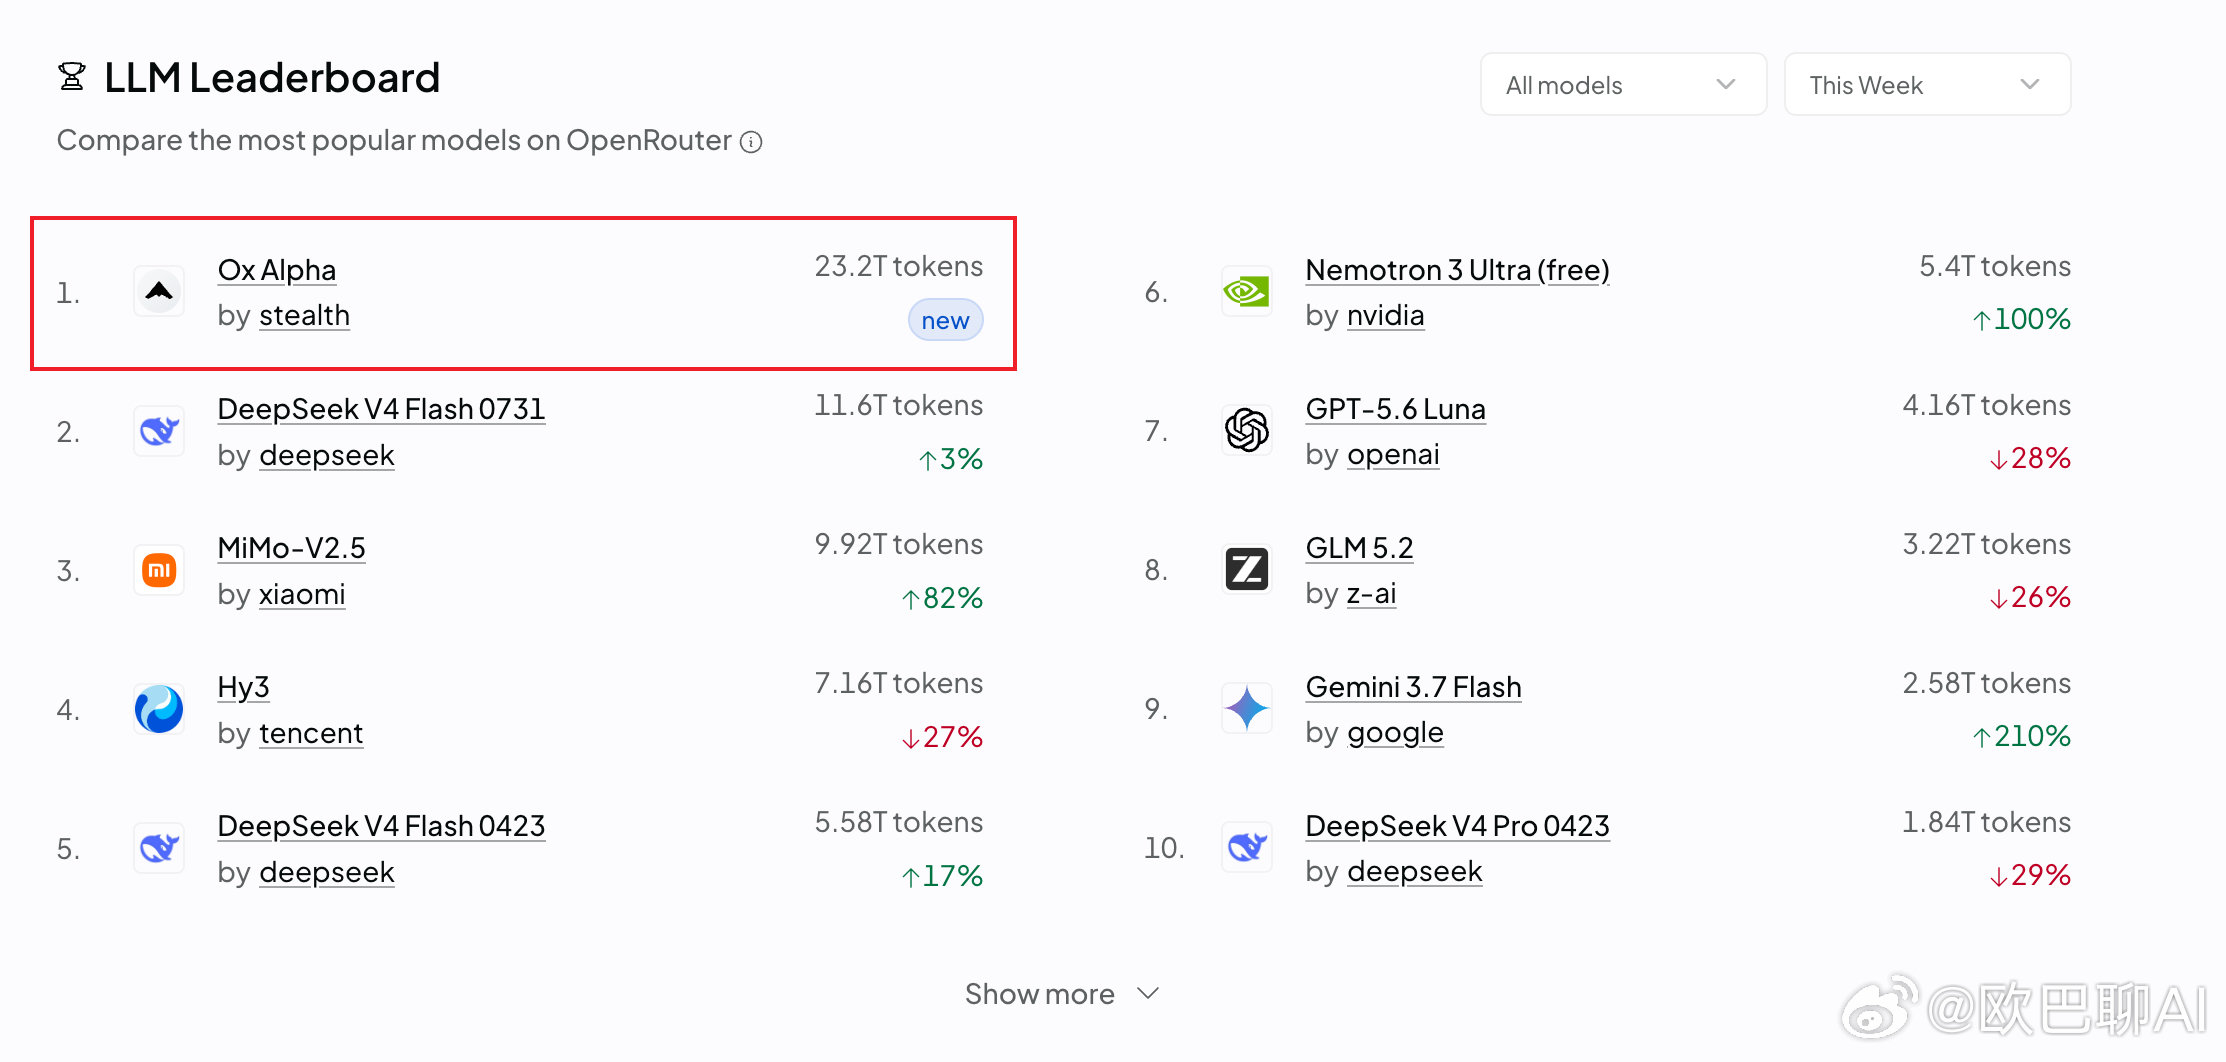Click the 9.92T tokens value

click(899, 545)
